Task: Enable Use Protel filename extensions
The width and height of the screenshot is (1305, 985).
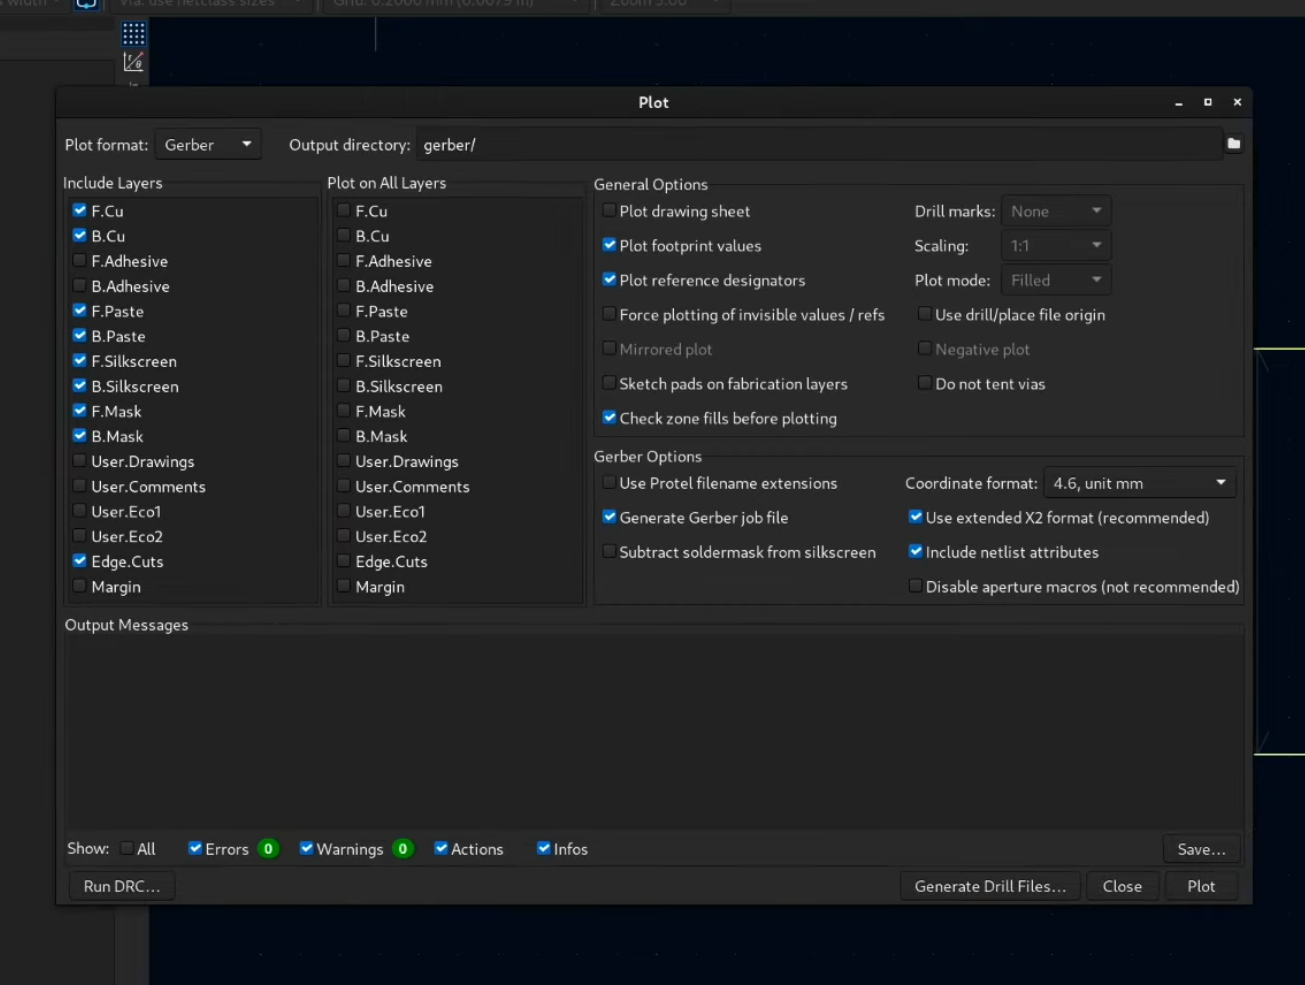Action: pyautogui.click(x=609, y=483)
